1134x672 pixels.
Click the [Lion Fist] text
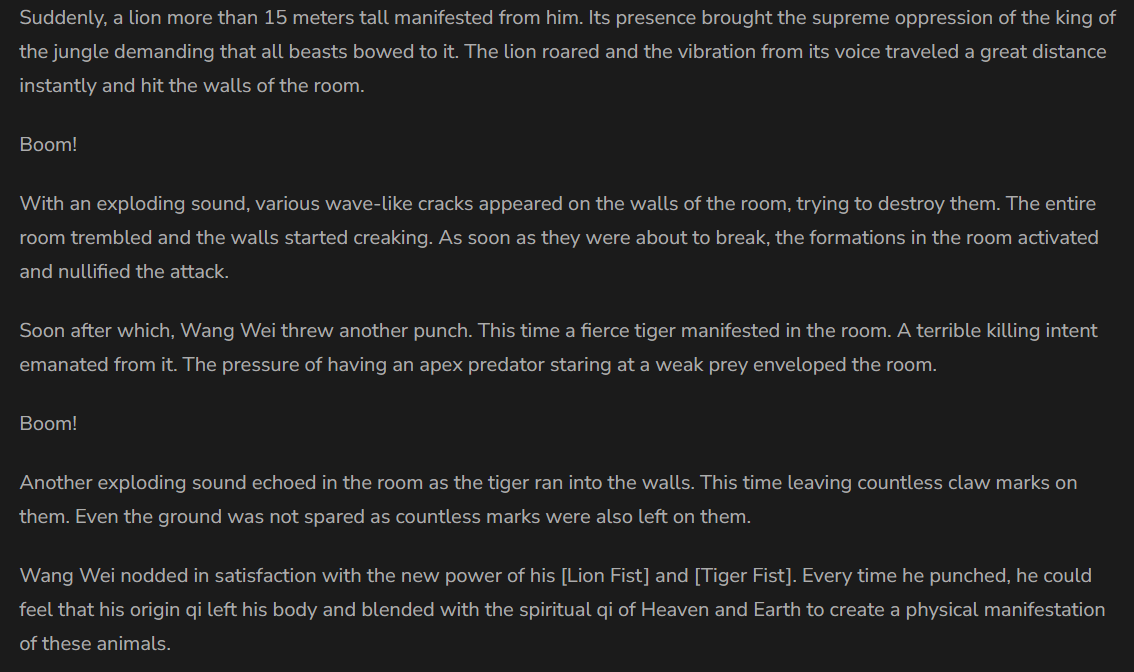[607, 576]
